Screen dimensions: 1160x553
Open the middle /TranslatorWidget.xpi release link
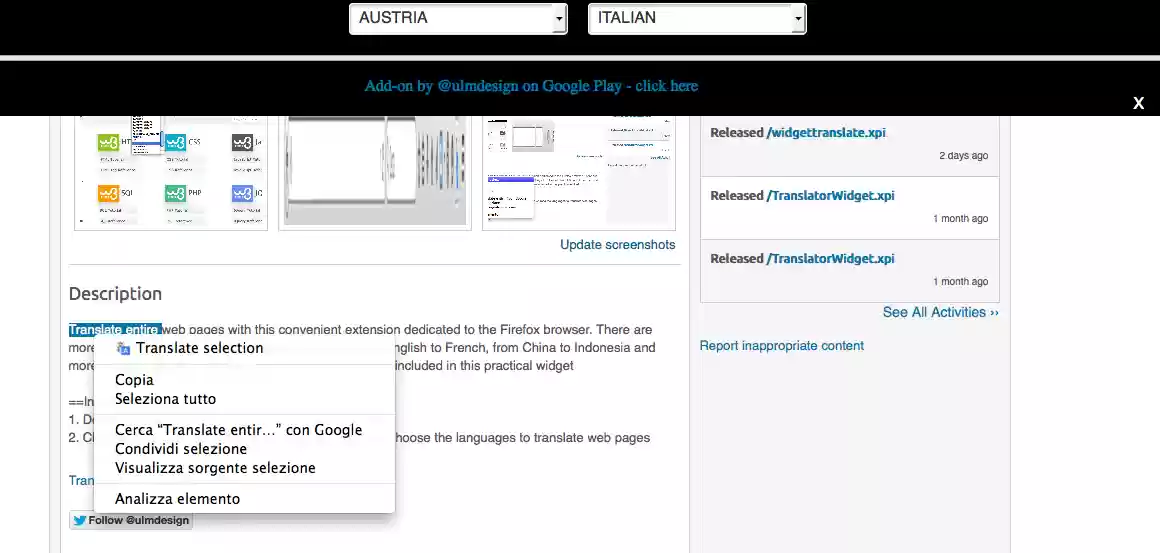tap(831, 196)
